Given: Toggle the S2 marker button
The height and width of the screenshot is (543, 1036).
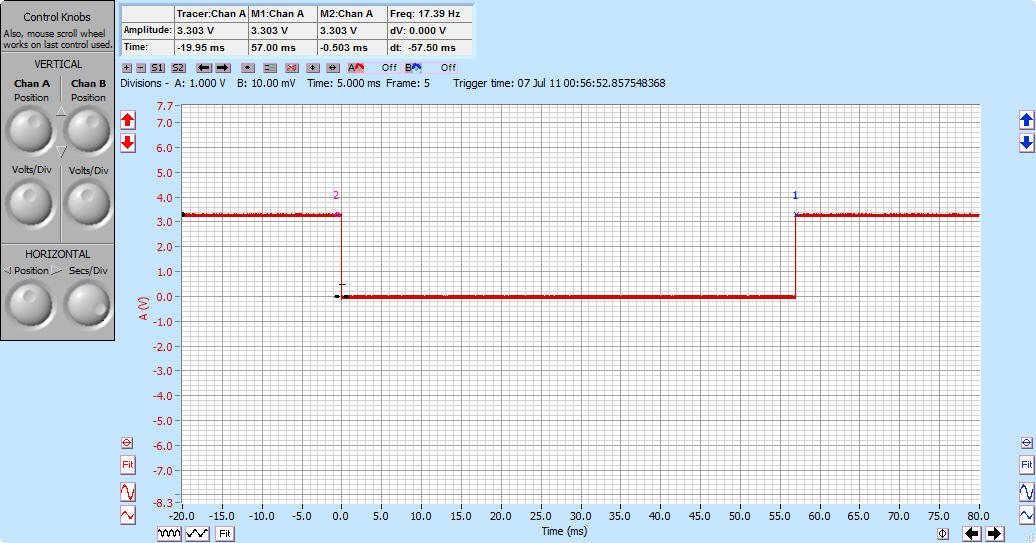Looking at the screenshot, I should [x=178, y=68].
